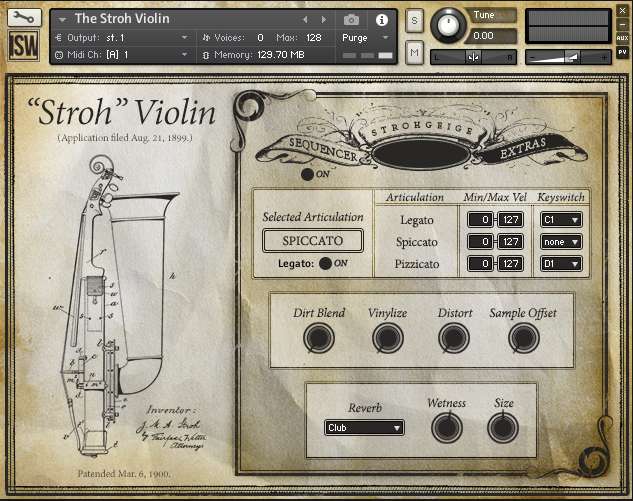Click the SPICCATO selected articulation box
Image resolution: width=633 pixels, height=501 pixels.
point(313,241)
